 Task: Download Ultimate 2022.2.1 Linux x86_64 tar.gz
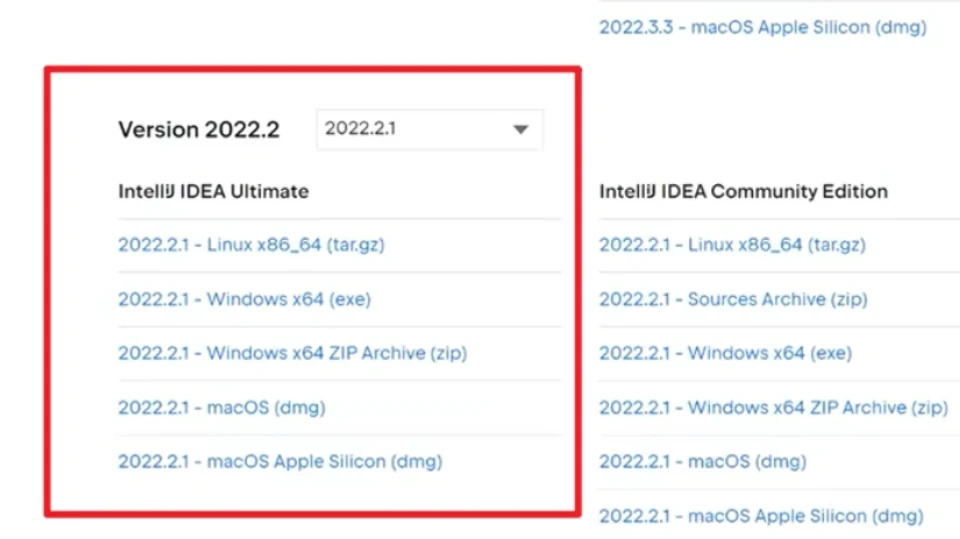(251, 246)
